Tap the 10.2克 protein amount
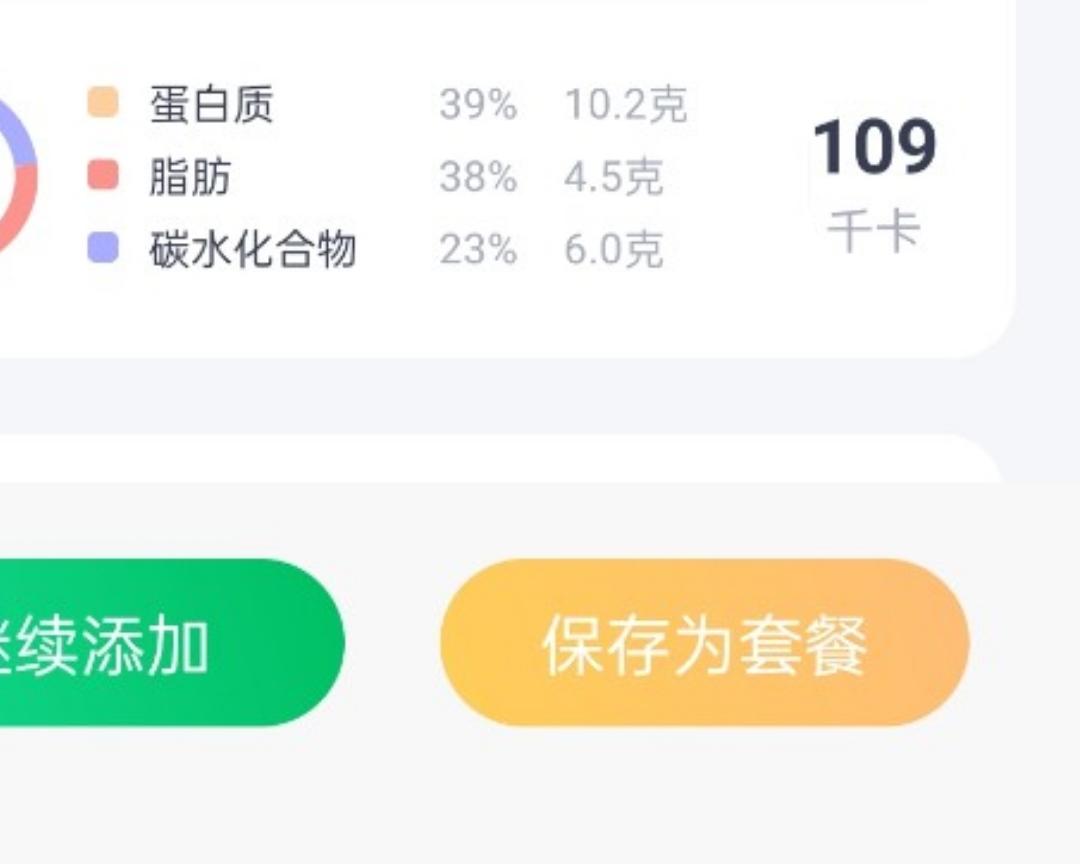This screenshot has height=864, width=1080. tap(626, 104)
